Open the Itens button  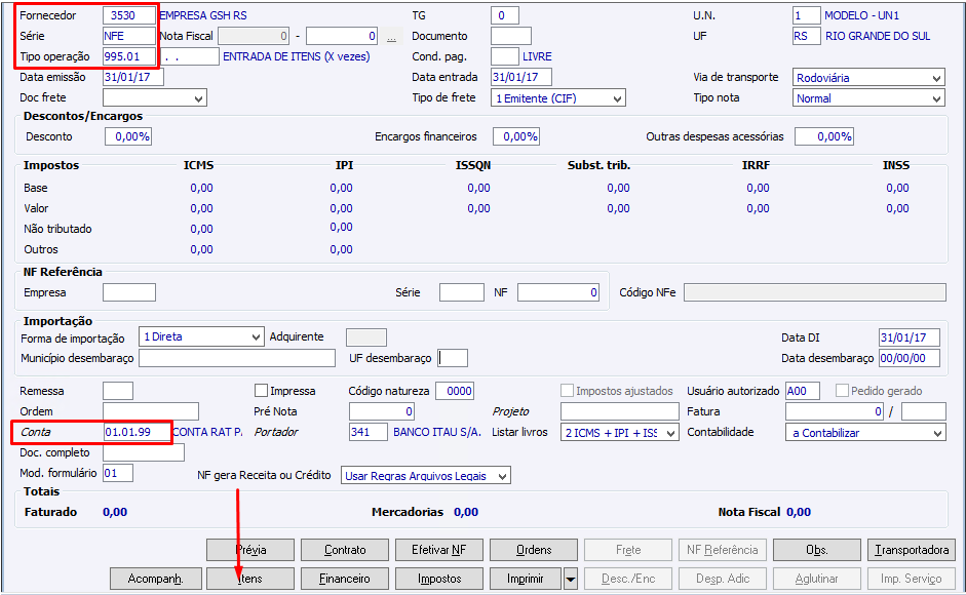coord(250,579)
